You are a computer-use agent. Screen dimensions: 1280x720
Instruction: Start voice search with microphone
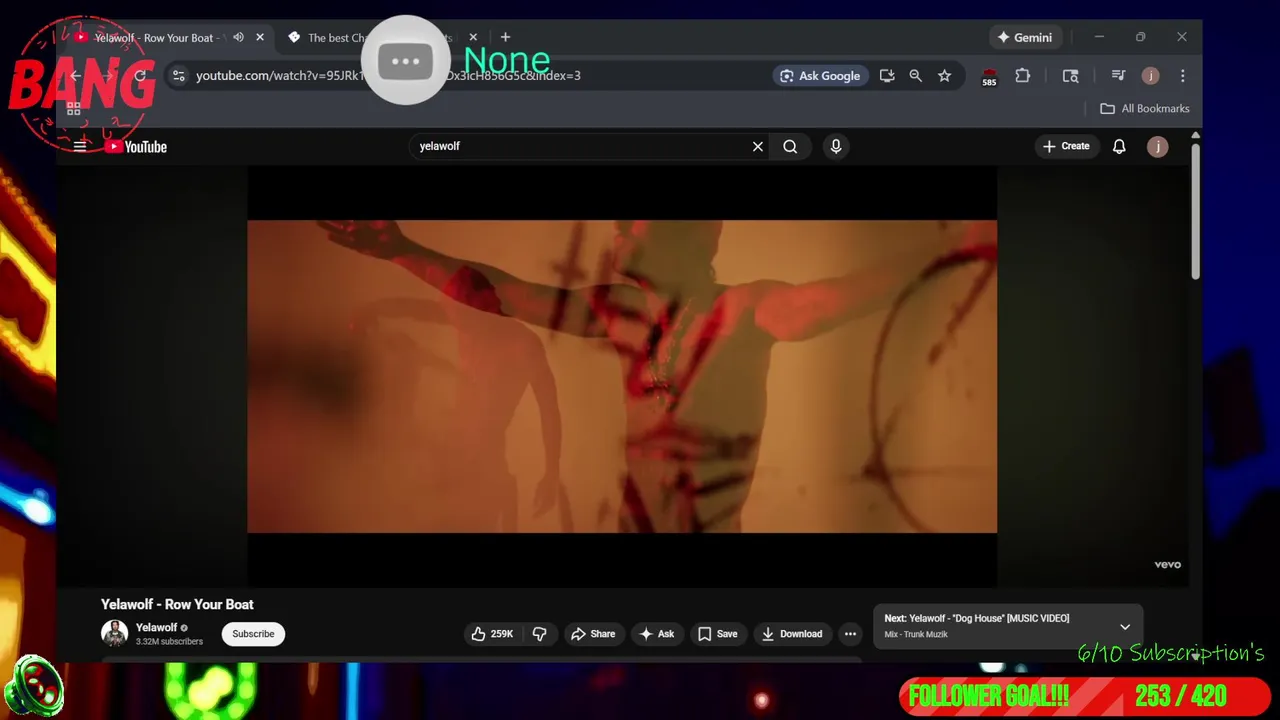tap(836, 146)
